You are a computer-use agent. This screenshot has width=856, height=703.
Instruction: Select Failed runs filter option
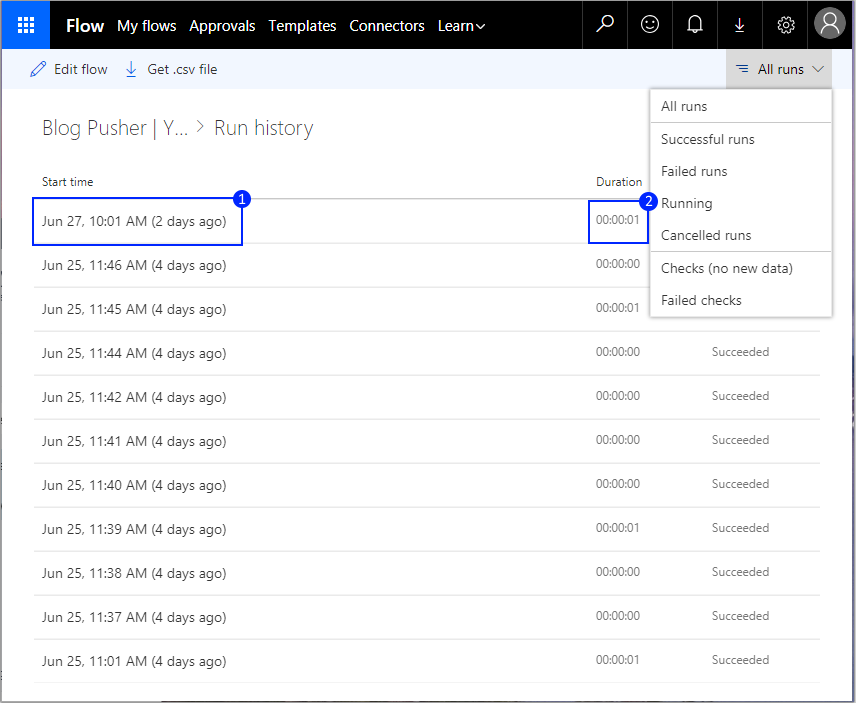pyautogui.click(x=694, y=171)
